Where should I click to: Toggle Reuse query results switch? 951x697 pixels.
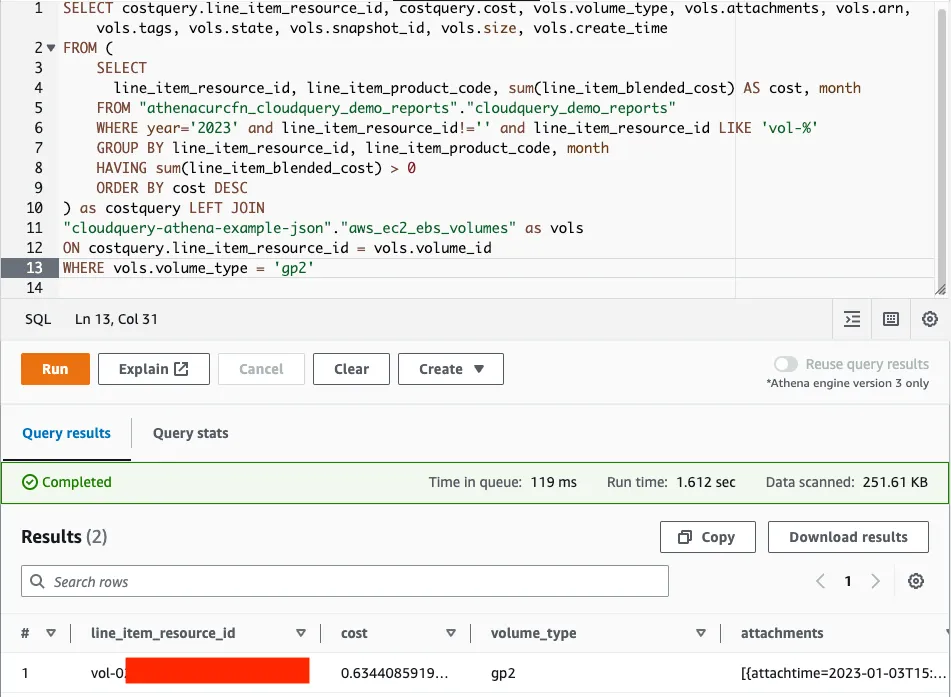786,364
